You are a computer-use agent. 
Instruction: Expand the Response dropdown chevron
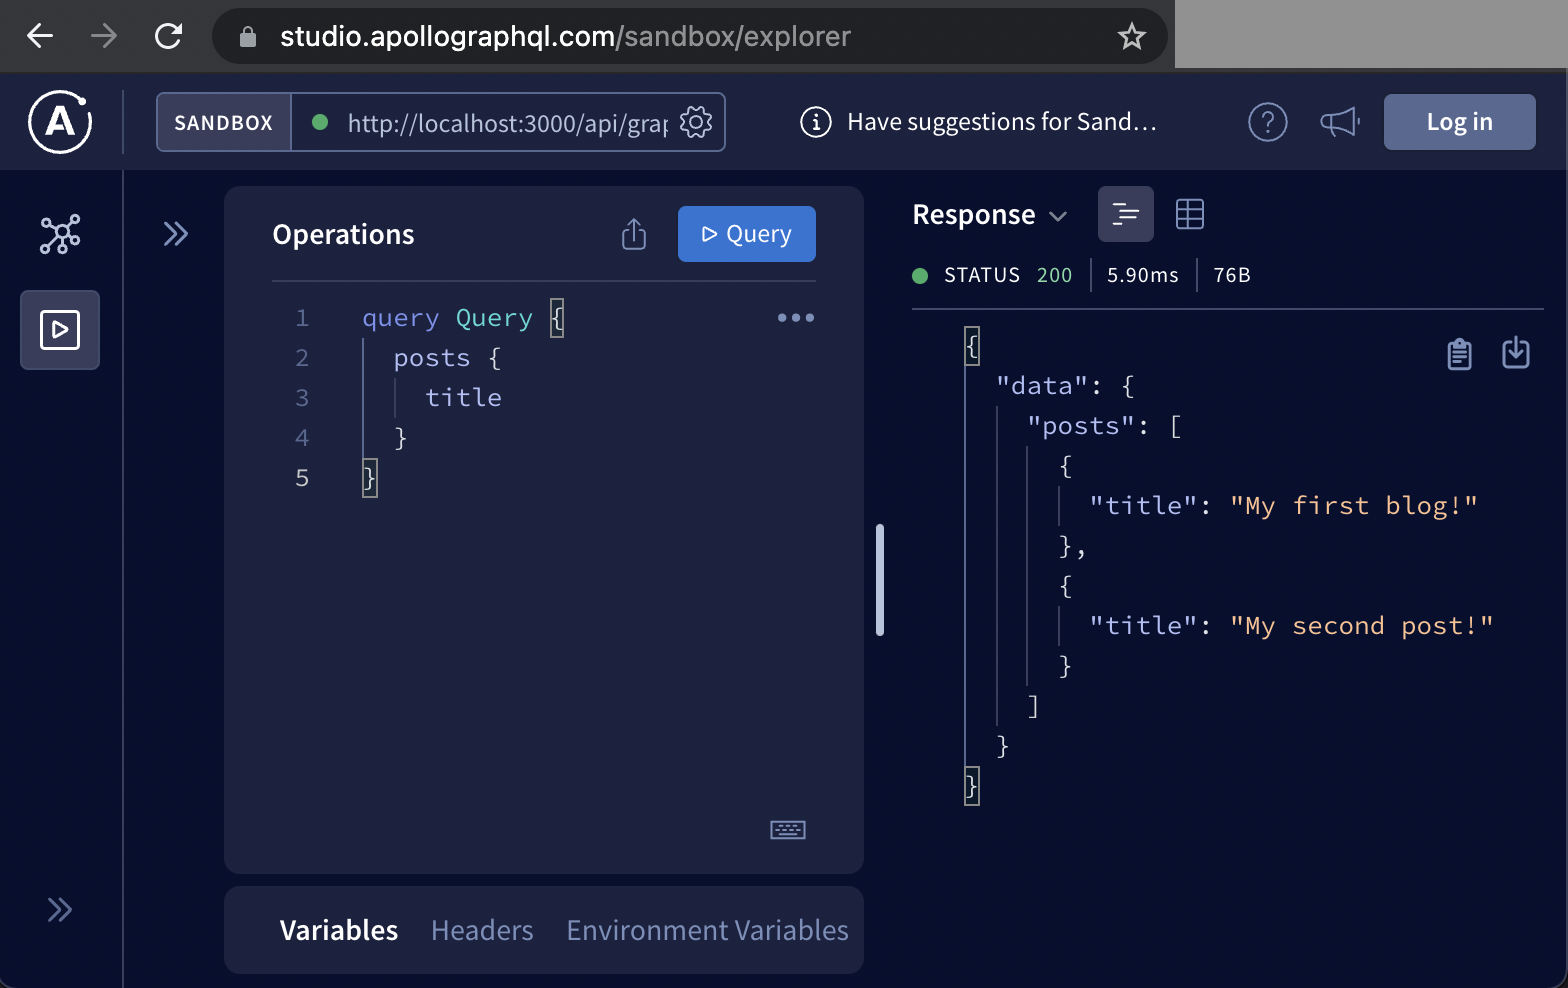(x=1058, y=216)
